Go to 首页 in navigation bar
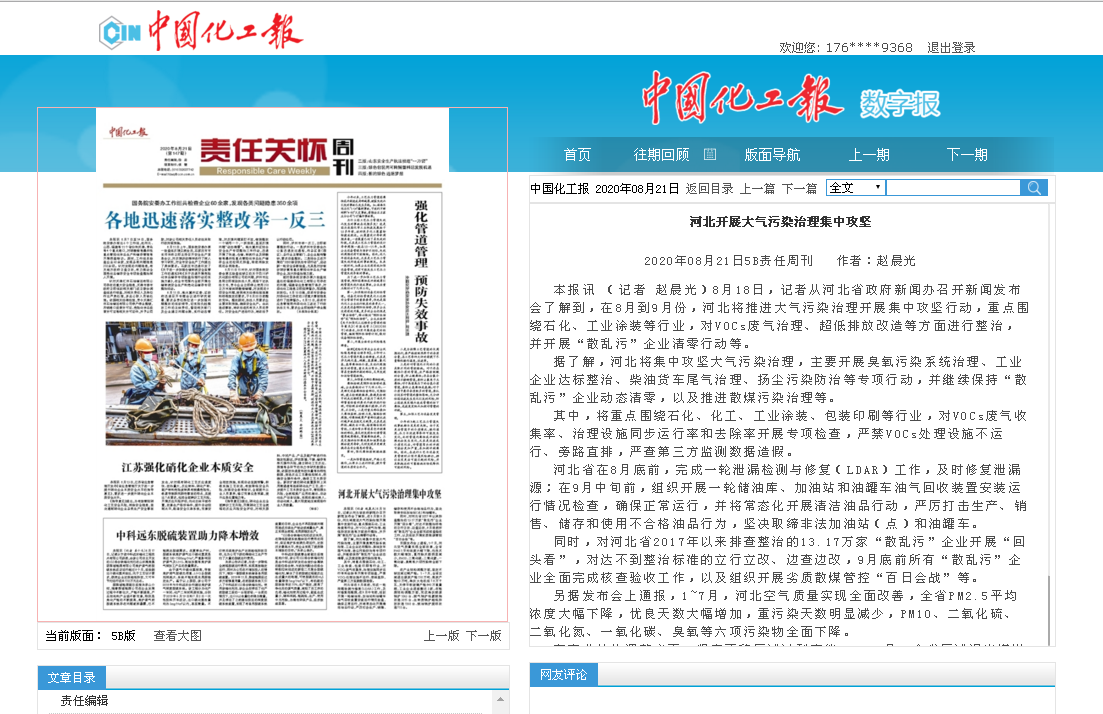The width and height of the screenshot is (1103, 714). pos(577,155)
